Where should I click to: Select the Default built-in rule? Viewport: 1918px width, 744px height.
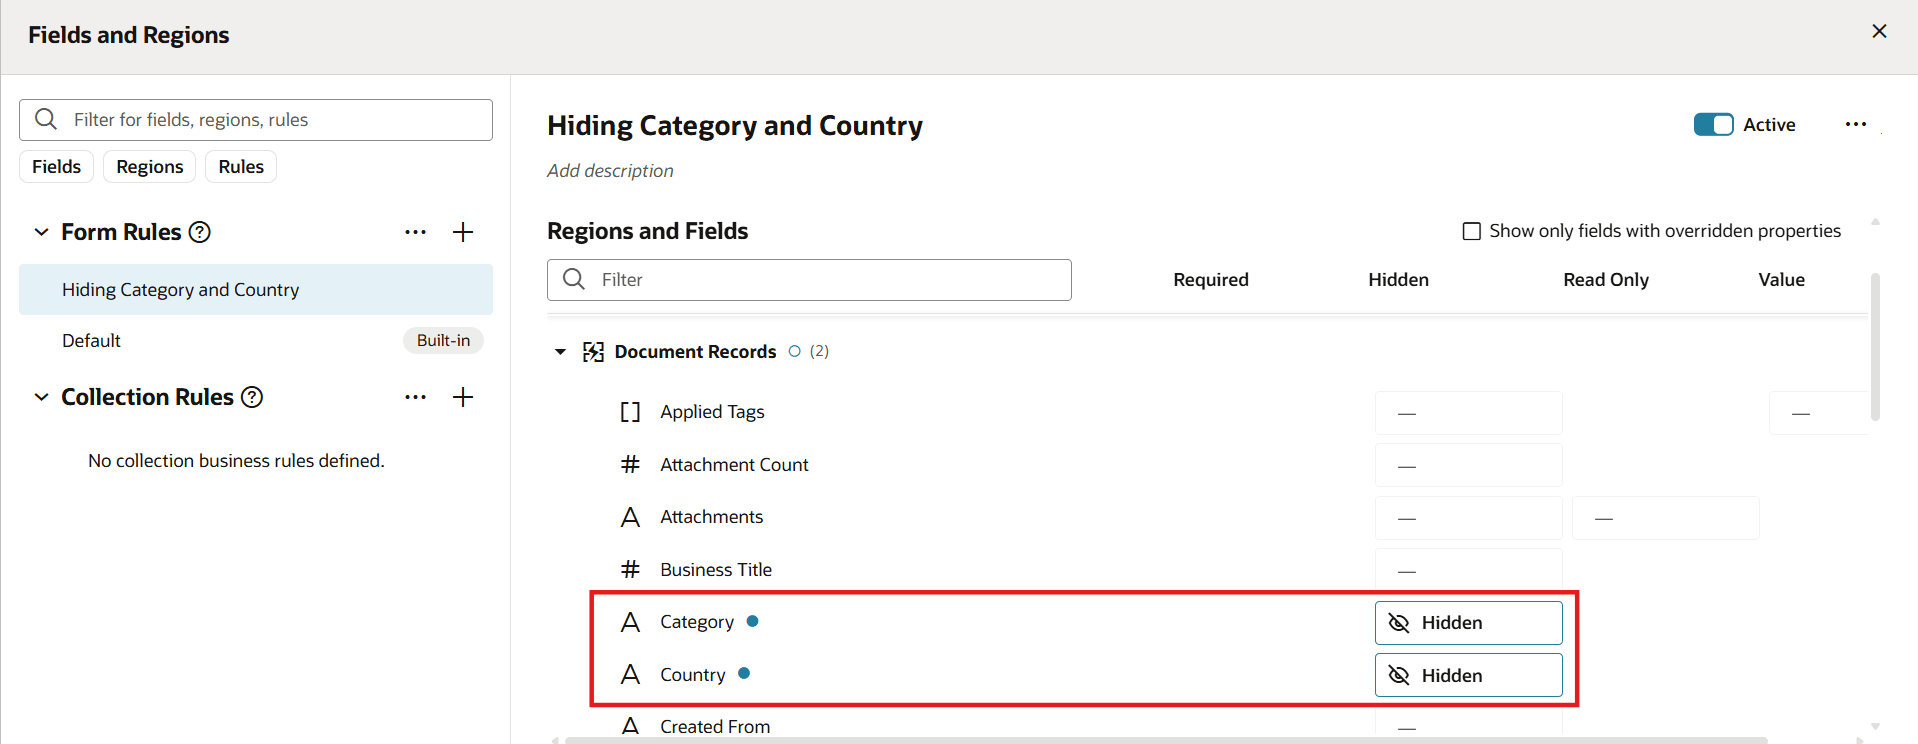[x=92, y=341]
